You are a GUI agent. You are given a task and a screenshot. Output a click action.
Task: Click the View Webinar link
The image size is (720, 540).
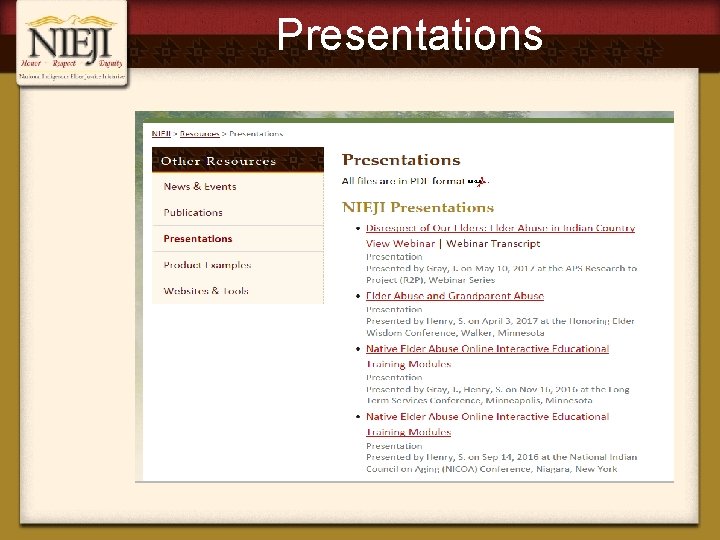coord(400,244)
